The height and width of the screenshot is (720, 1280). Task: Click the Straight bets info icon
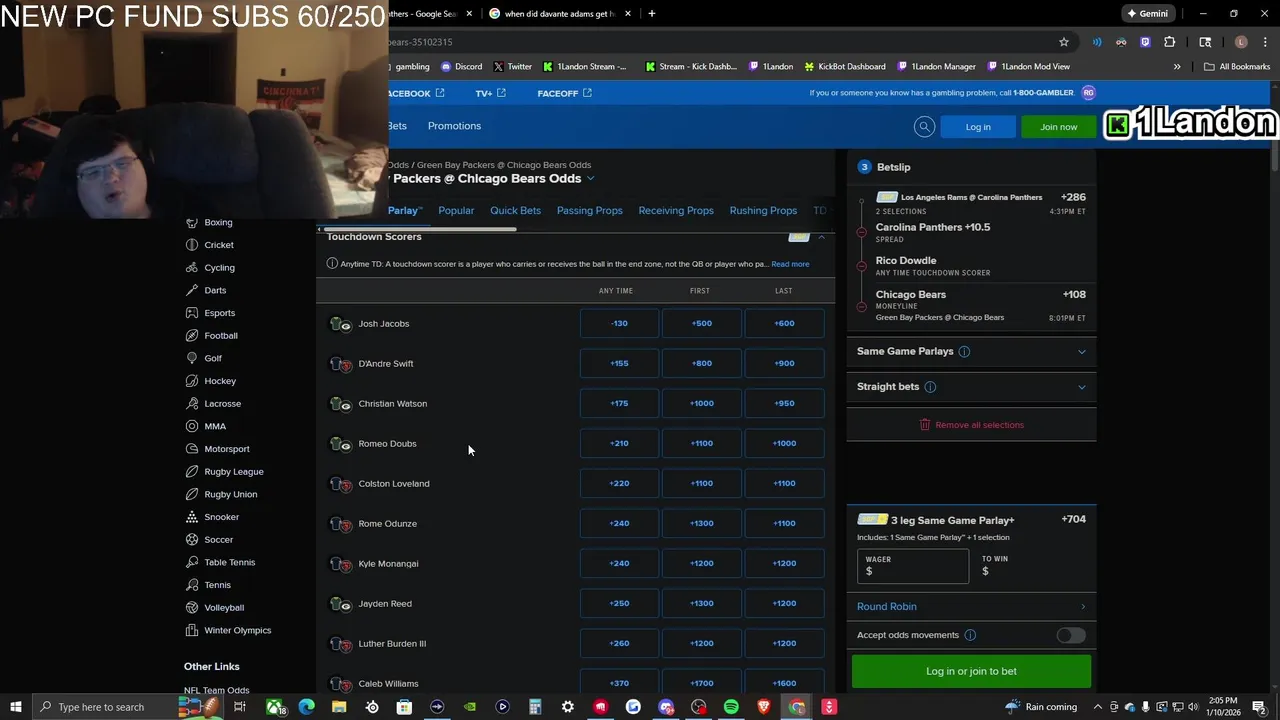(930, 387)
